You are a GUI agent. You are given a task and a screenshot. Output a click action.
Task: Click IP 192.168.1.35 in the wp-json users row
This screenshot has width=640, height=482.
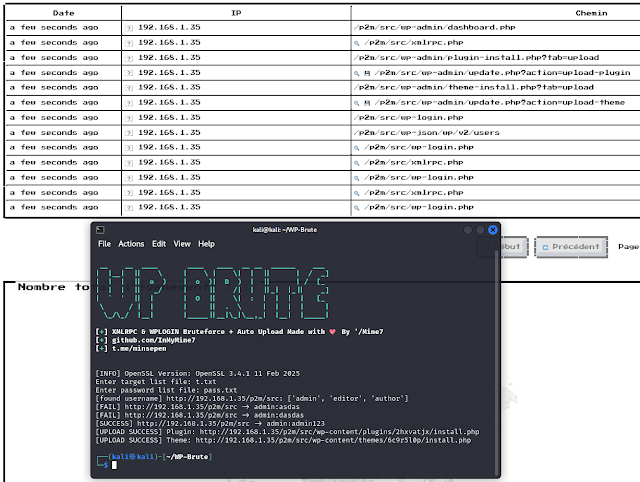(x=169, y=133)
